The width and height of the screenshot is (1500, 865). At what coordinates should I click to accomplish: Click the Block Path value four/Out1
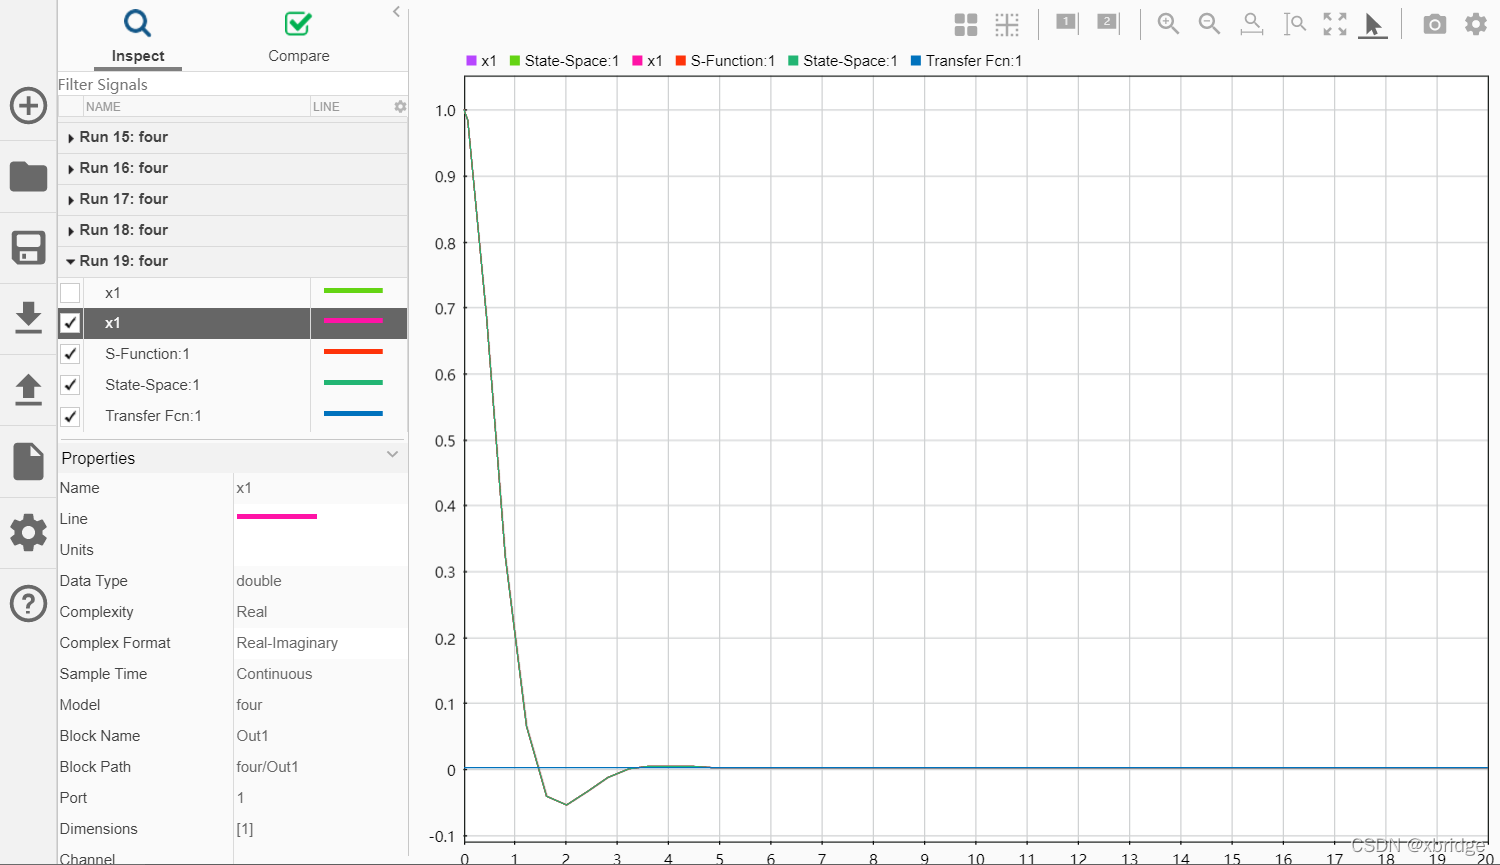tap(267, 767)
